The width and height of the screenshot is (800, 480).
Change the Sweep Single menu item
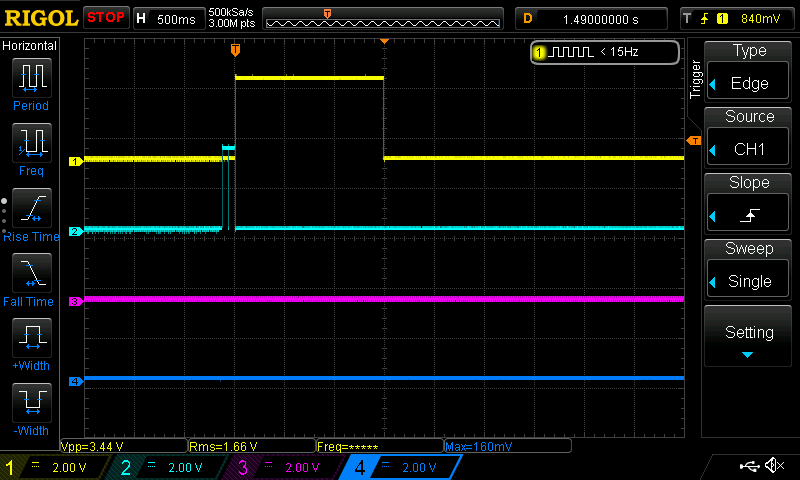click(750, 268)
